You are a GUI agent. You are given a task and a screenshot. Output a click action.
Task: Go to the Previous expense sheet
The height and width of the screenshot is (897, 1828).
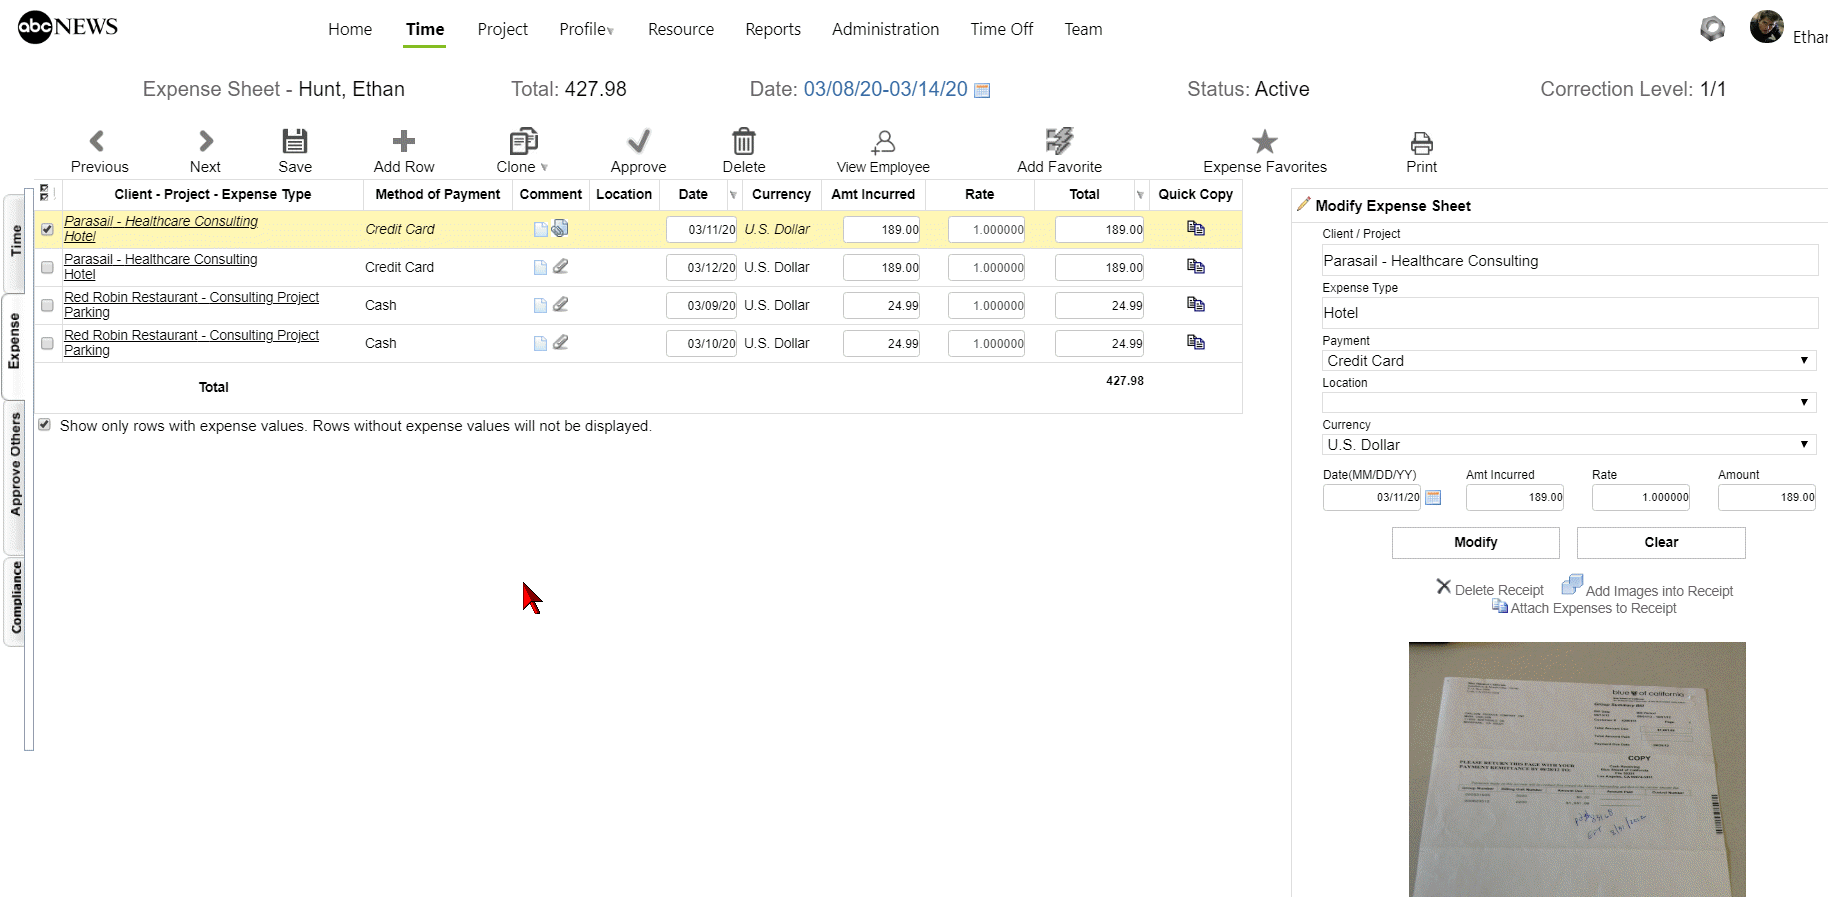[99, 151]
